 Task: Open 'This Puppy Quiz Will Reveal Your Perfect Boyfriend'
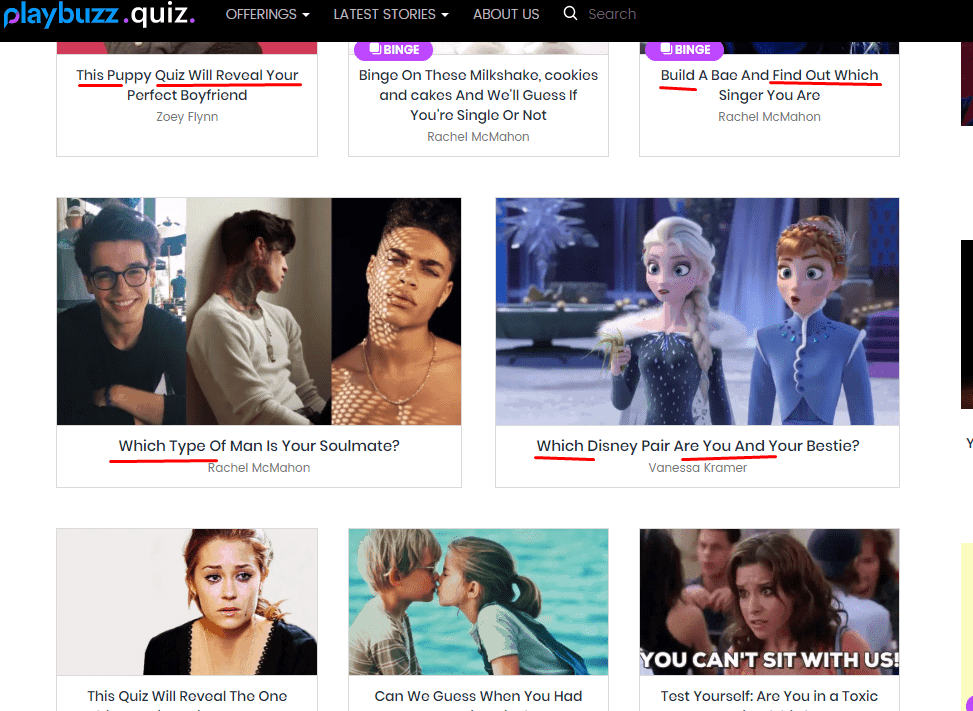coord(187,85)
